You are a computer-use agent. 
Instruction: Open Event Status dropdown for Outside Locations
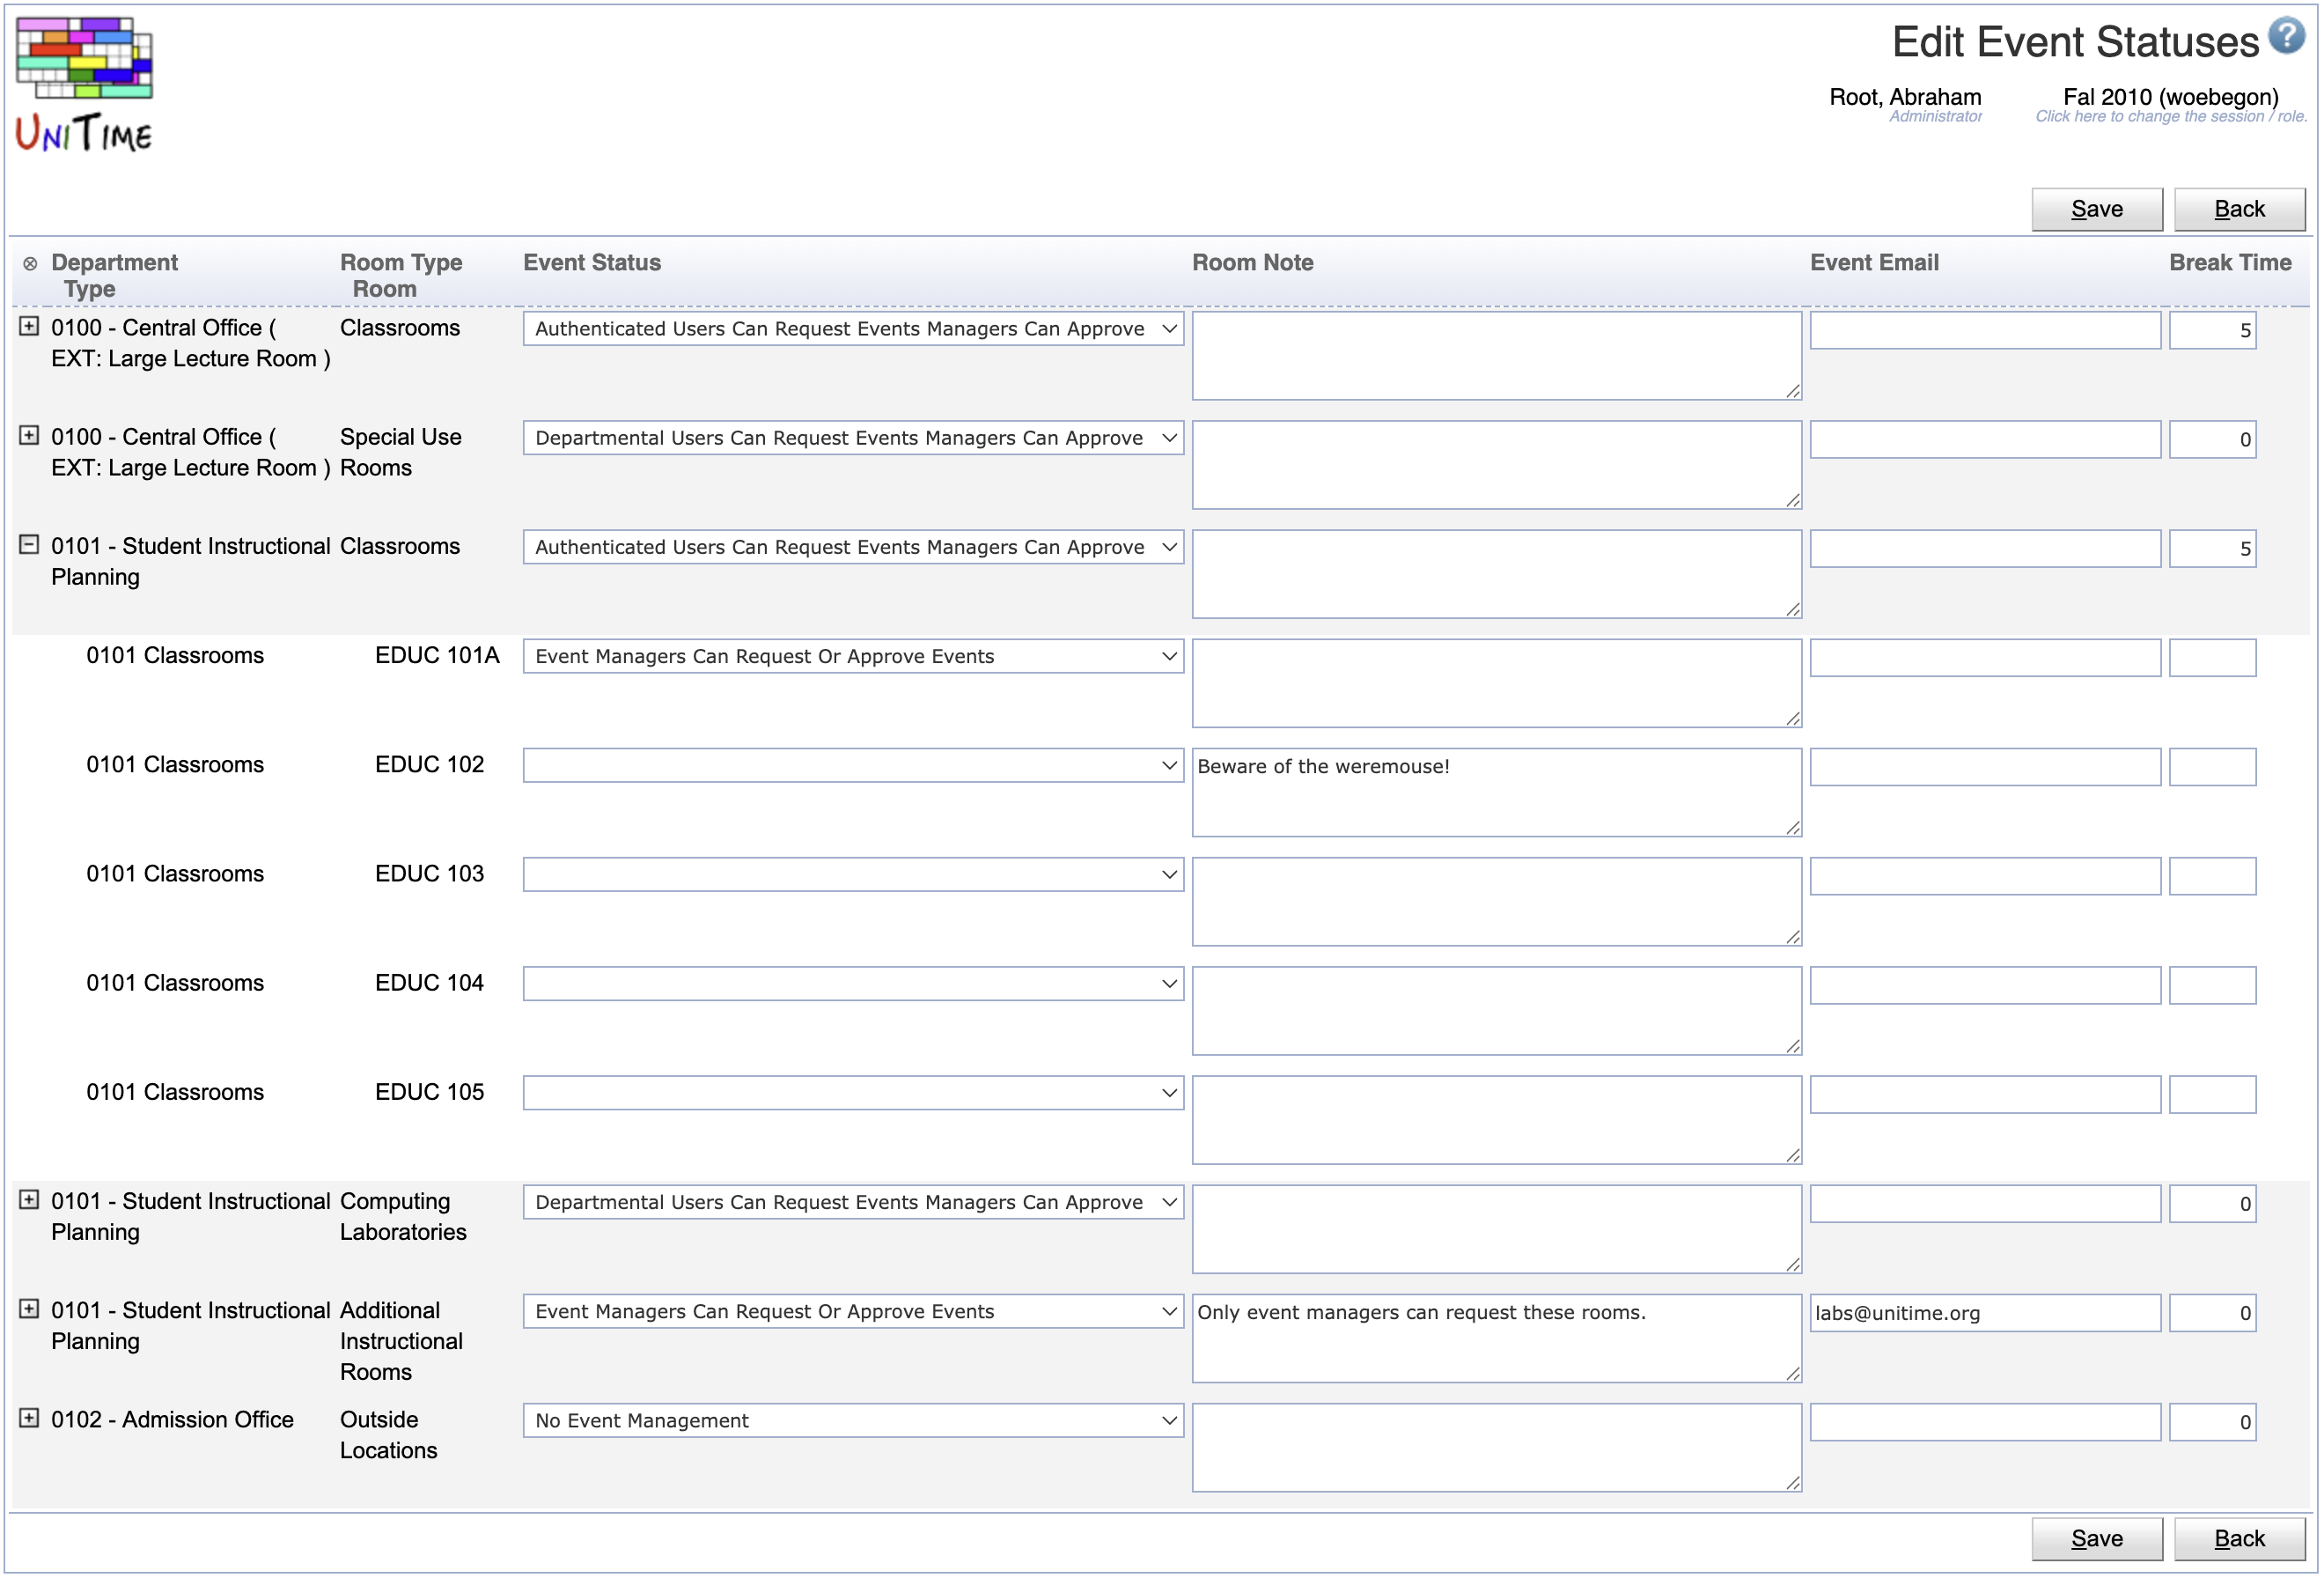click(x=853, y=1420)
